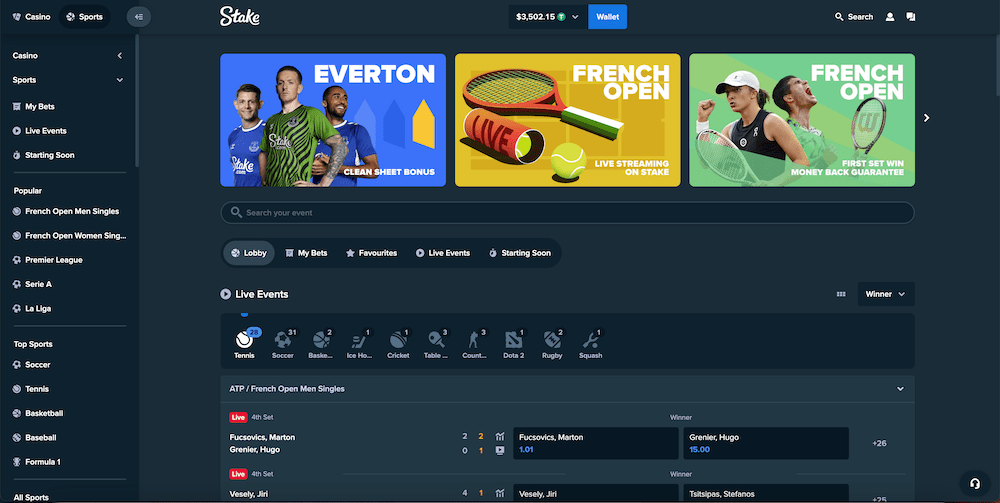Screen dimensions: 1000x503
Task: Open French Open Money Back Guarantee banner
Action: point(802,120)
